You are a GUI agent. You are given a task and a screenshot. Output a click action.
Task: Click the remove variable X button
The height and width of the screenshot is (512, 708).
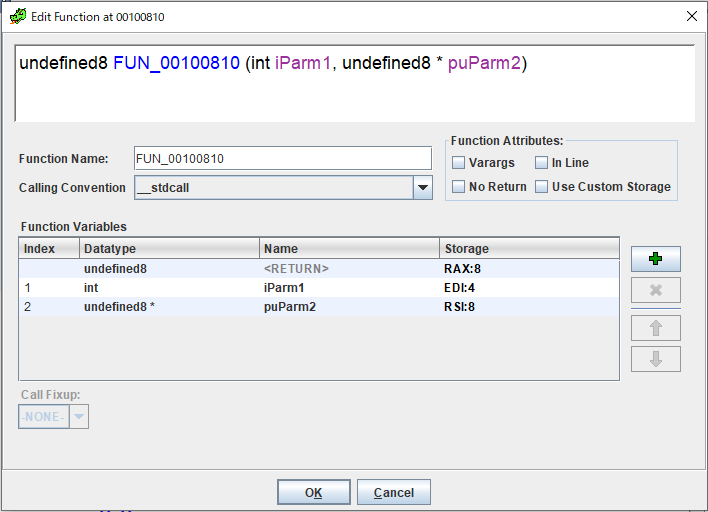[655, 290]
